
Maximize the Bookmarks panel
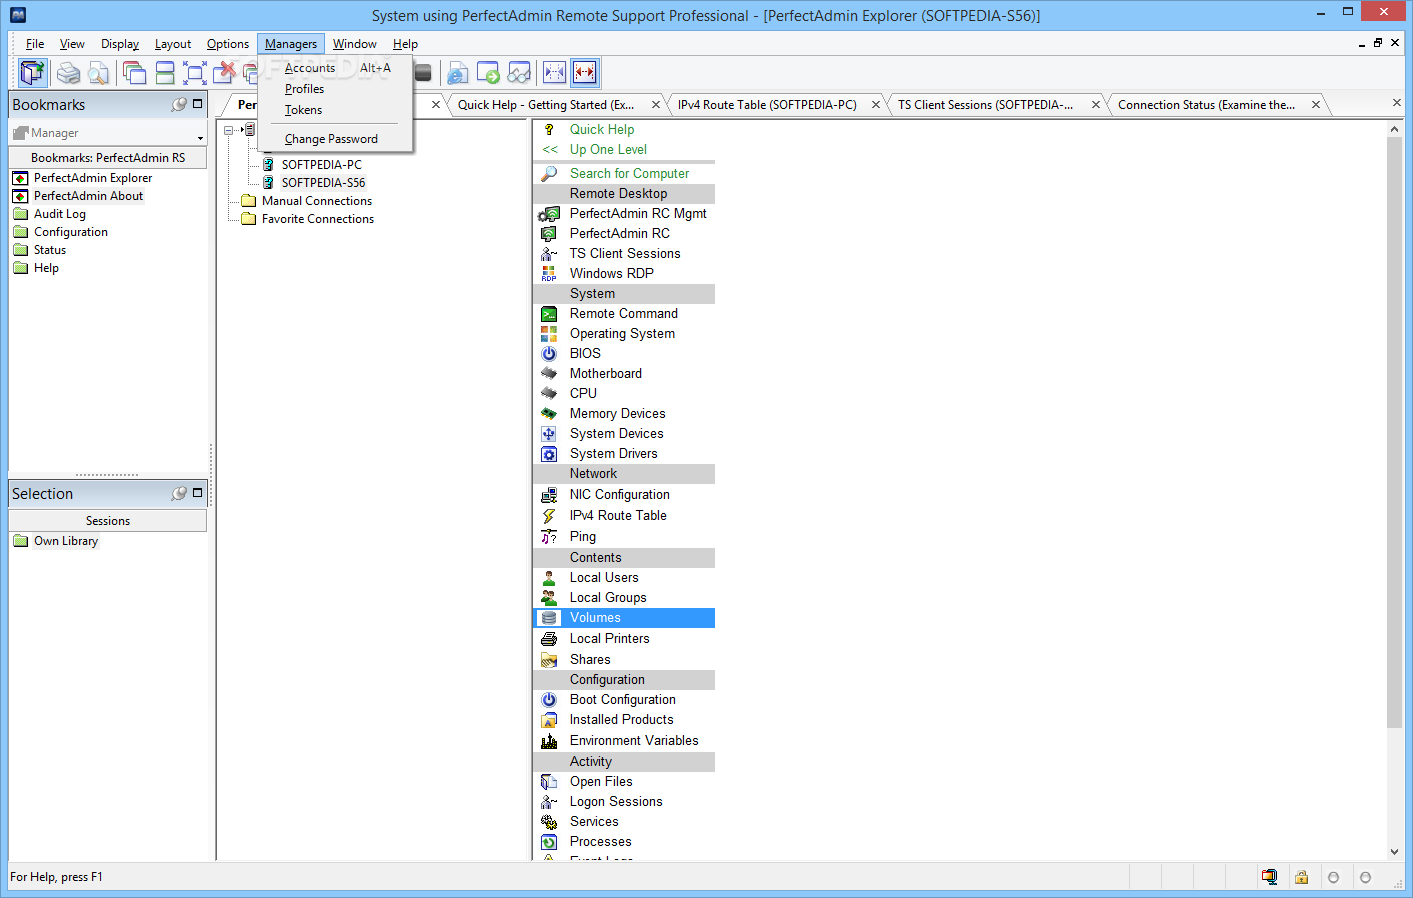197,103
